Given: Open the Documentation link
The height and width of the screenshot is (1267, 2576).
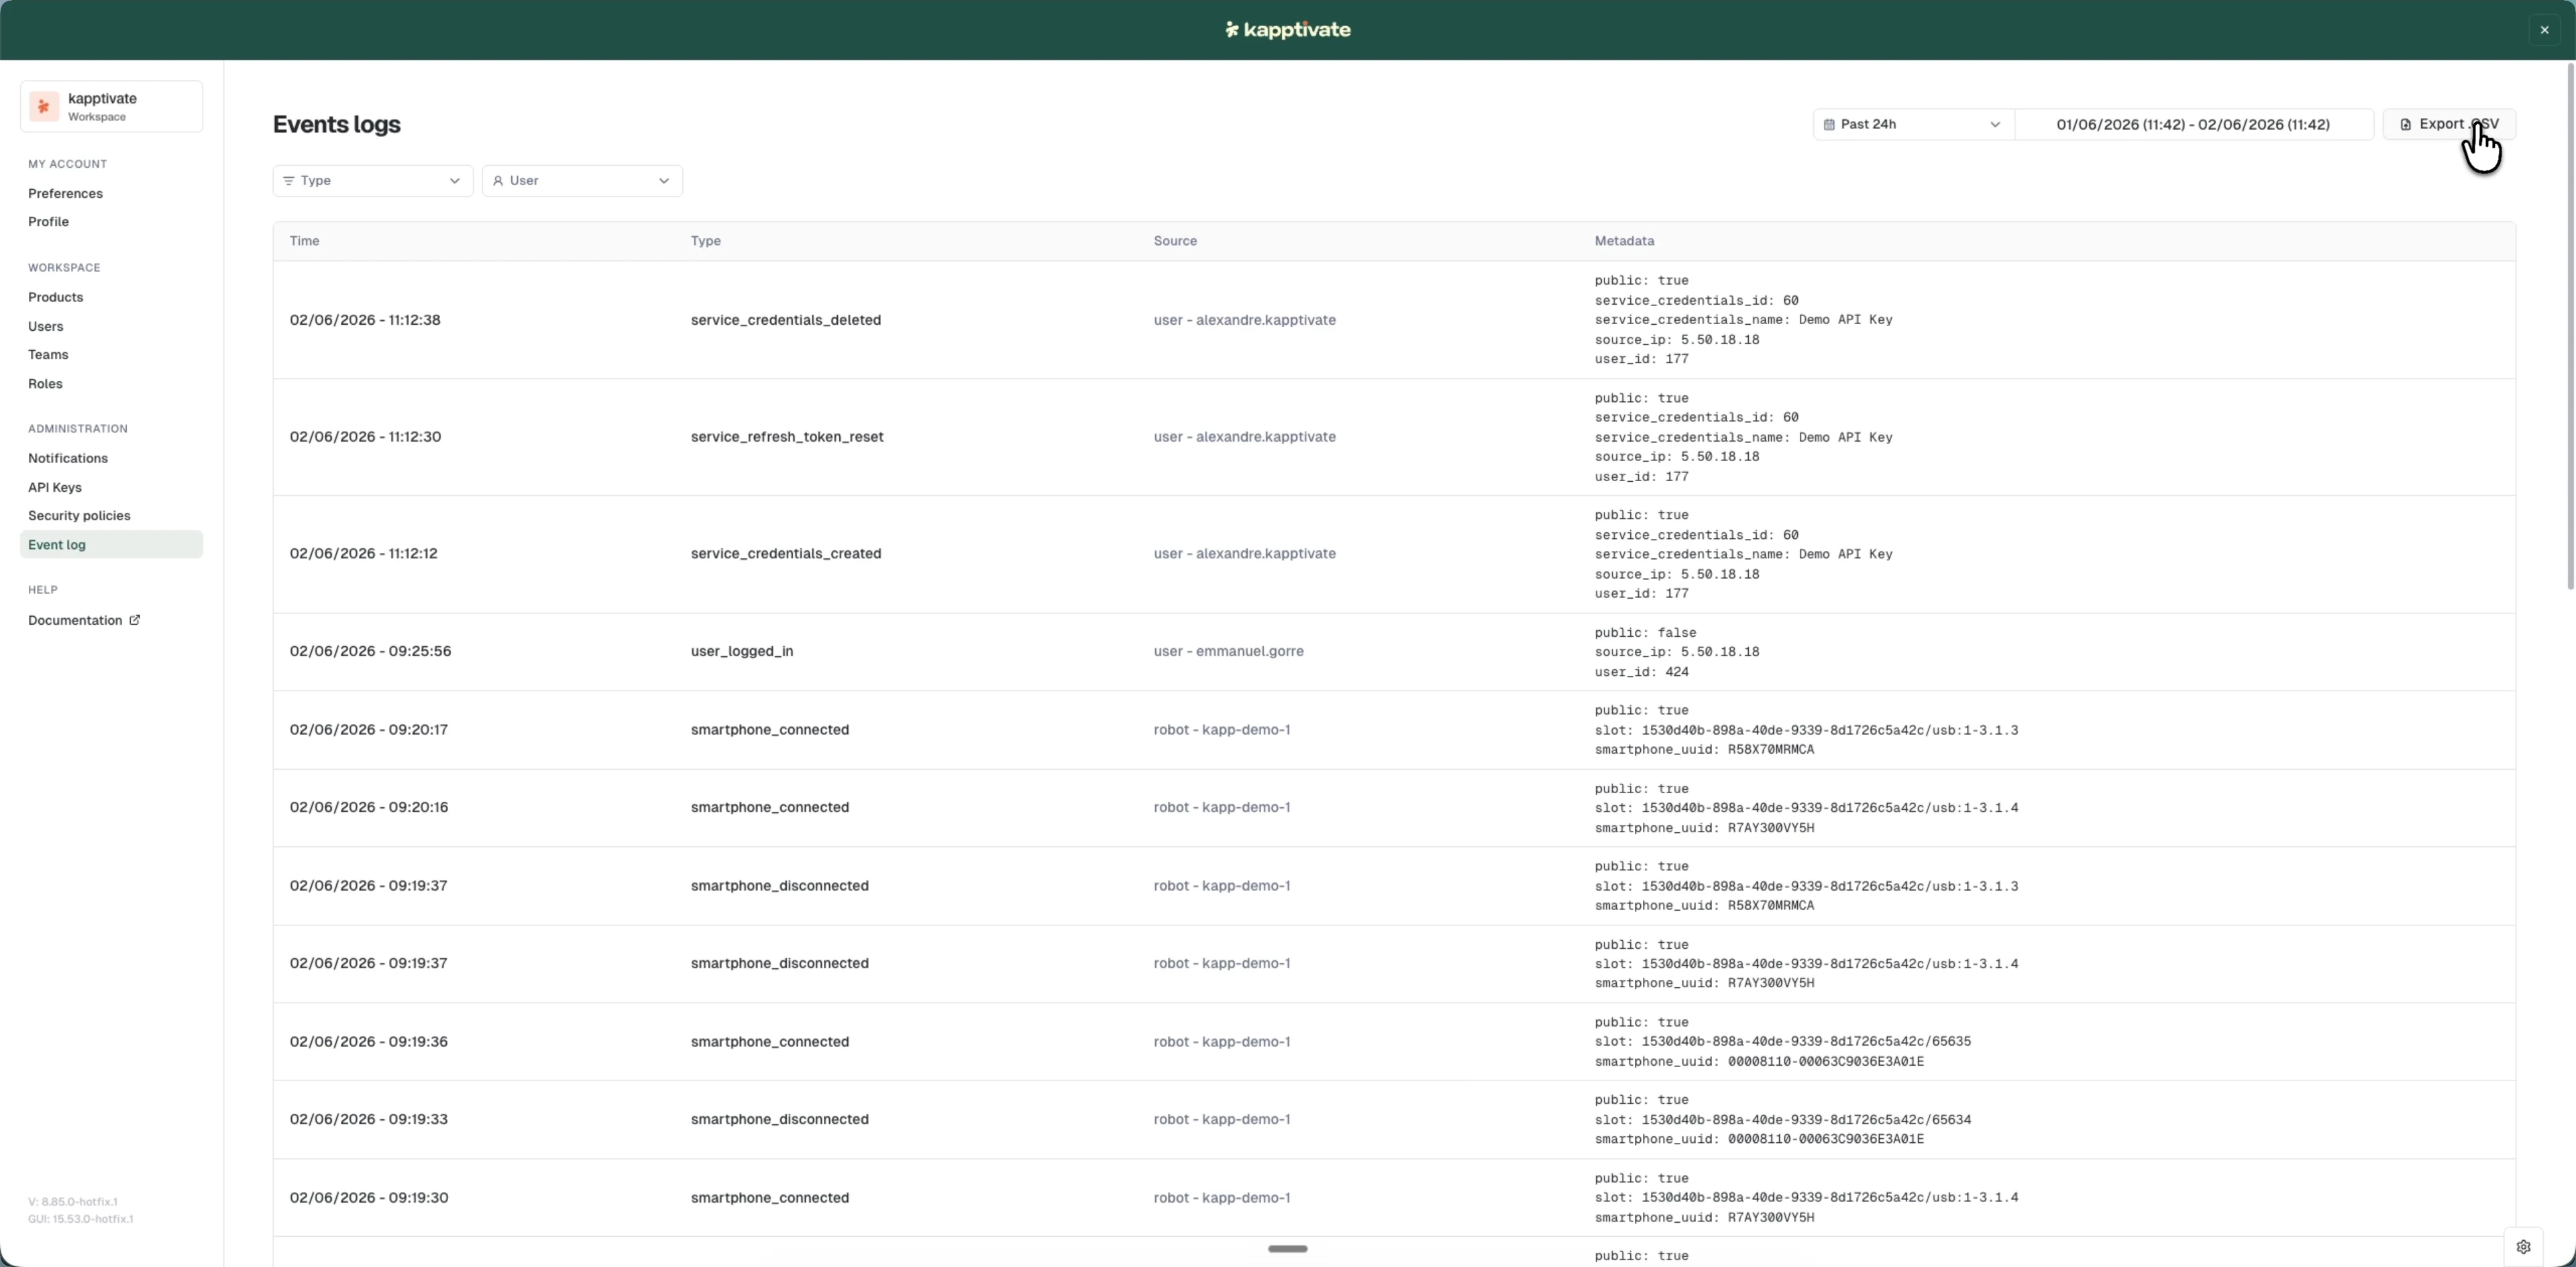Looking at the screenshot, I should [x=84, y=621].
